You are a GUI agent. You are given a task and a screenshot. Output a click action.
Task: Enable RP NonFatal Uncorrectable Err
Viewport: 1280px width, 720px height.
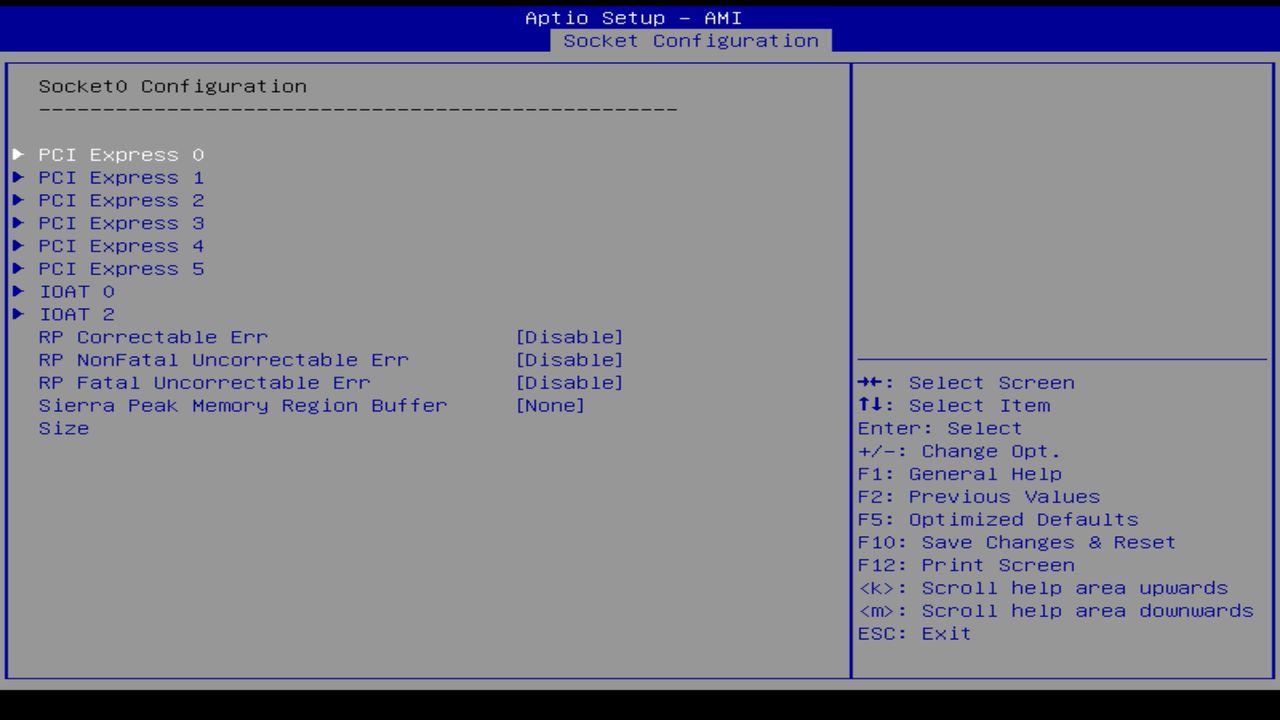click(x=571, y=359)
